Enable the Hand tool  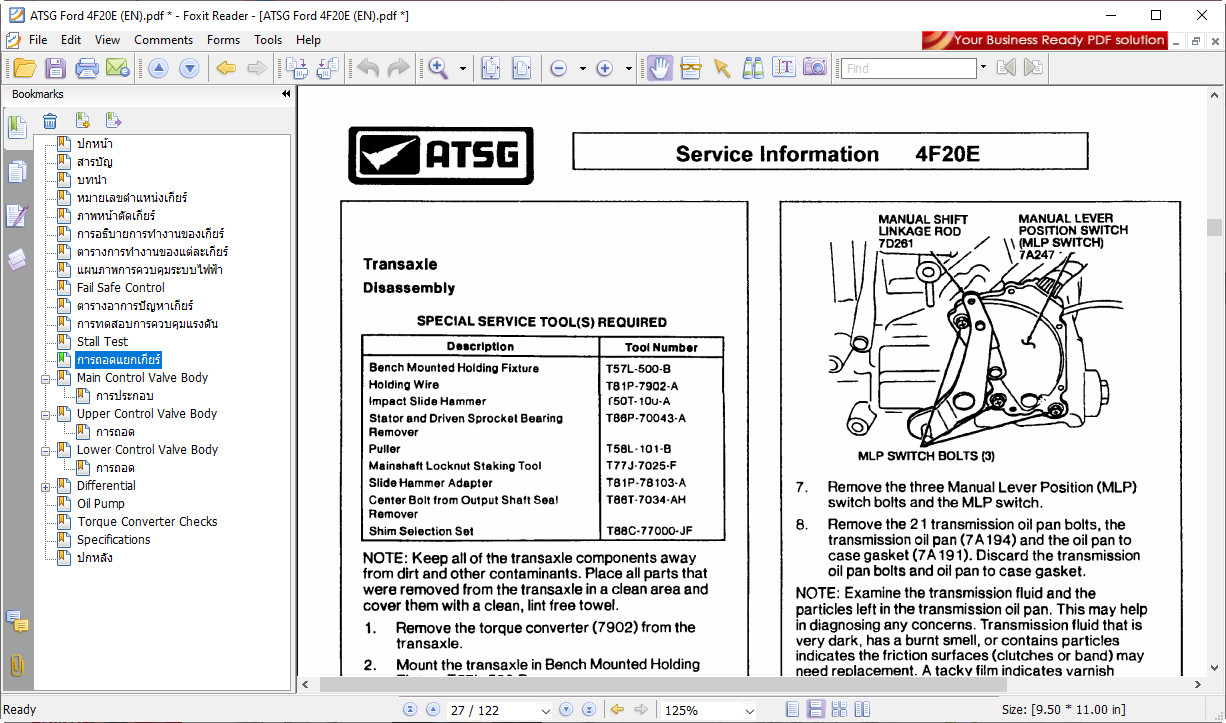pos(659,68)
